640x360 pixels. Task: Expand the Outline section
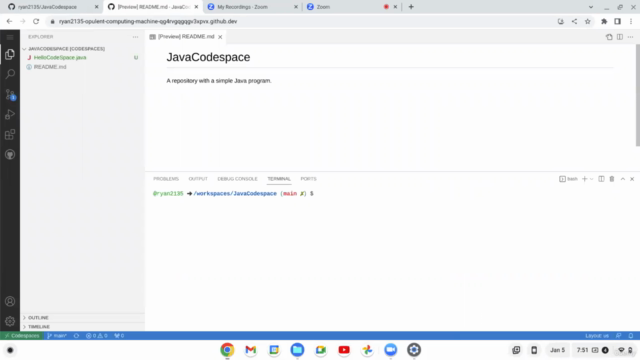click(82, 318)
